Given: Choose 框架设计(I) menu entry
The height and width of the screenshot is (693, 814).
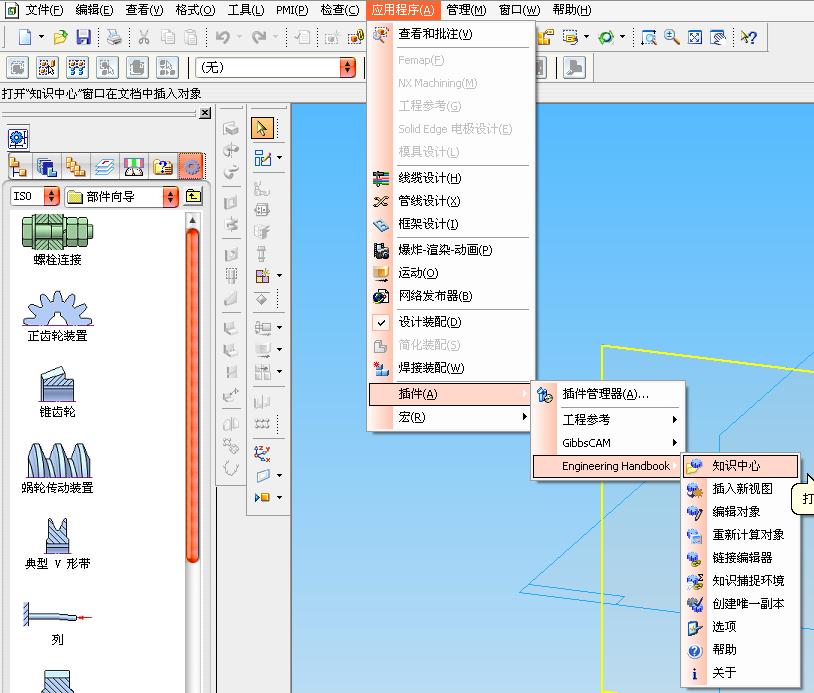Looking at the screenshot, I should pyautogui.click(x=451, y=224).
